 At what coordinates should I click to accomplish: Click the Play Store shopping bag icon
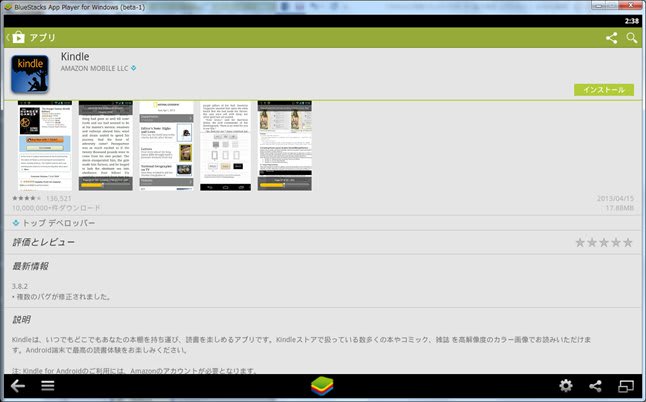pos(19,38)
